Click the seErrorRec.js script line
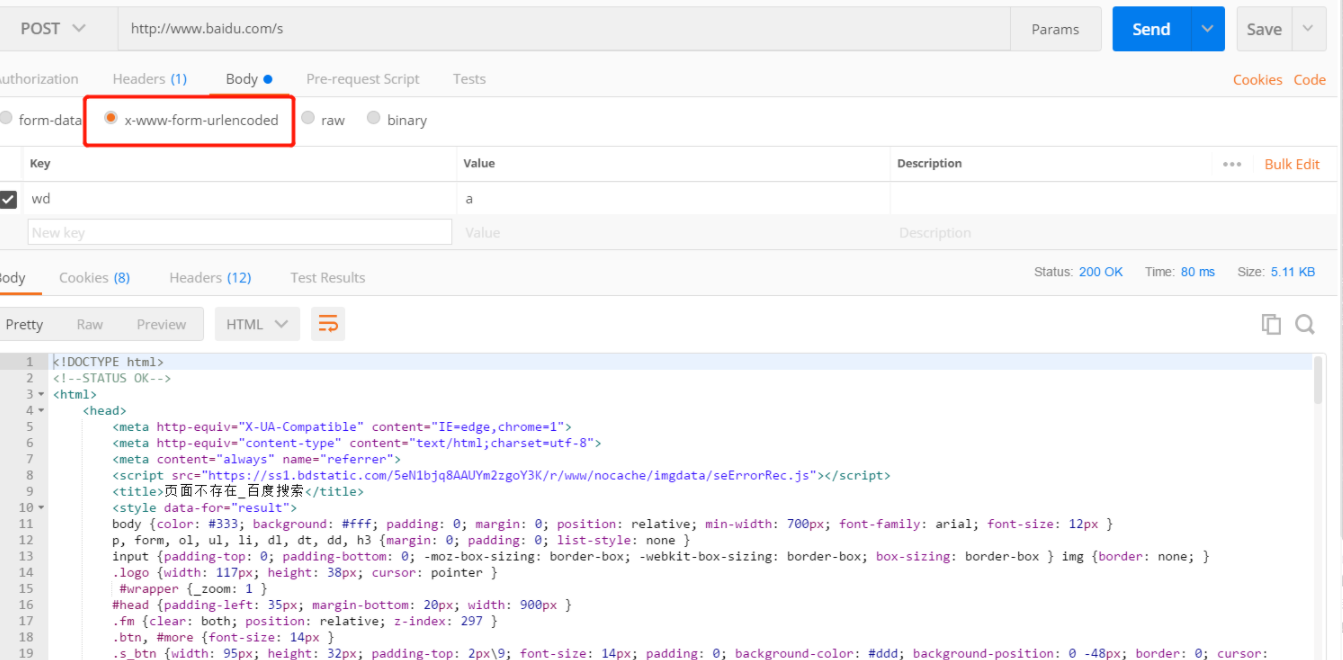This screenshot has height=660, width=1343. (x=501, y=475)
